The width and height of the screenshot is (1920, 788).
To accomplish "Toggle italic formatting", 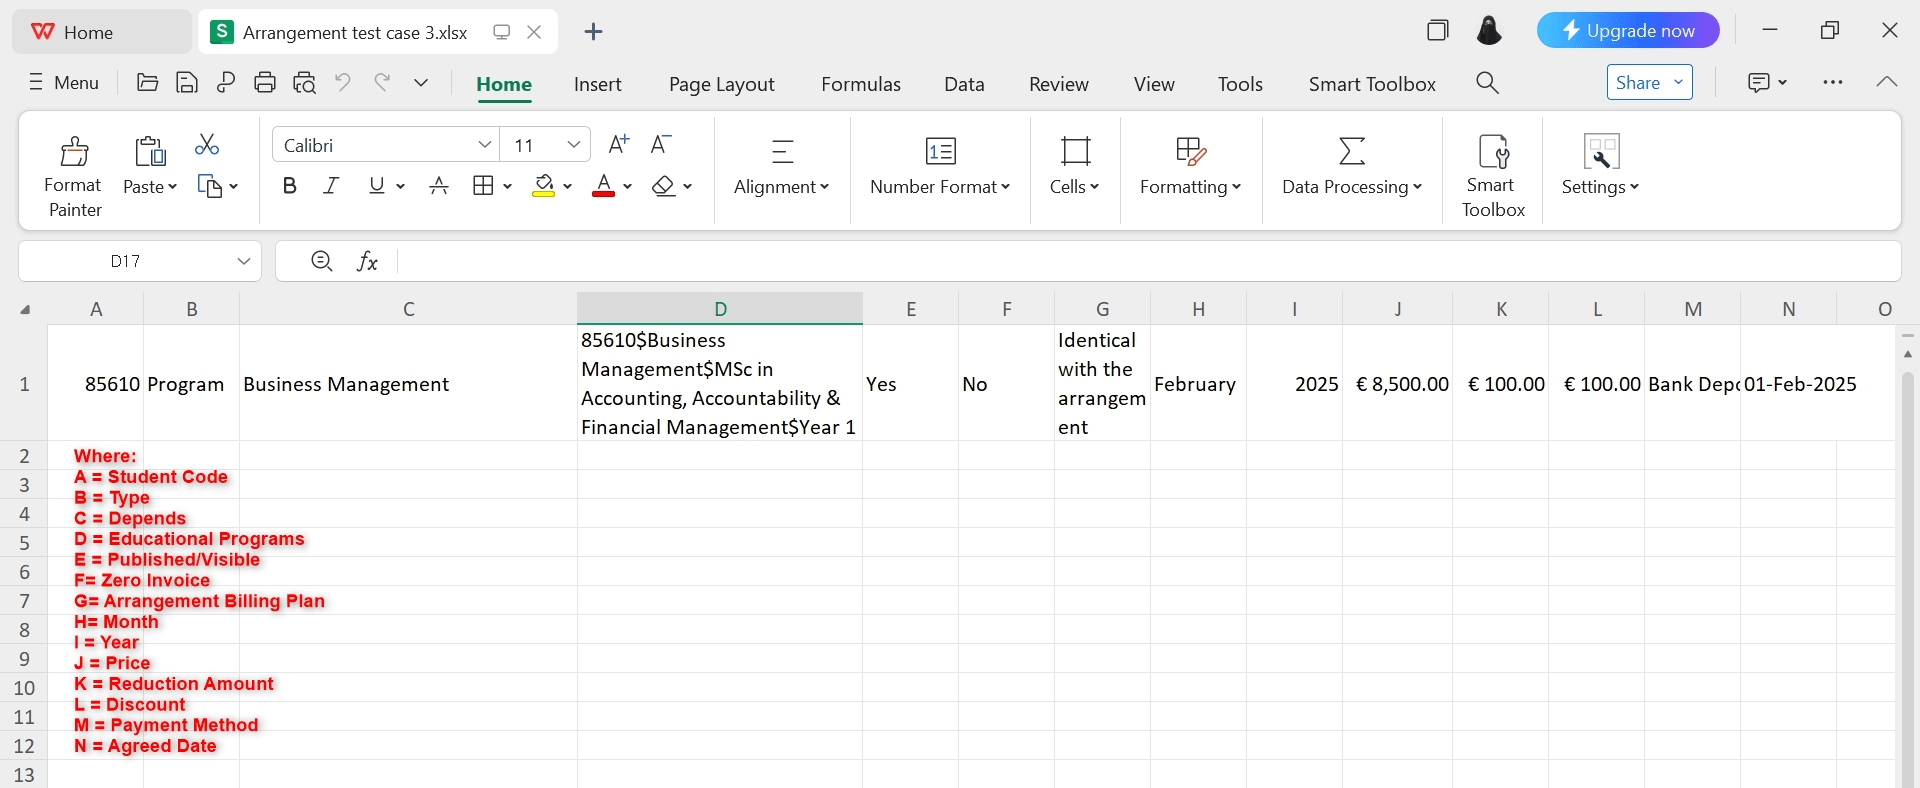I will click(x=331, y=186).
